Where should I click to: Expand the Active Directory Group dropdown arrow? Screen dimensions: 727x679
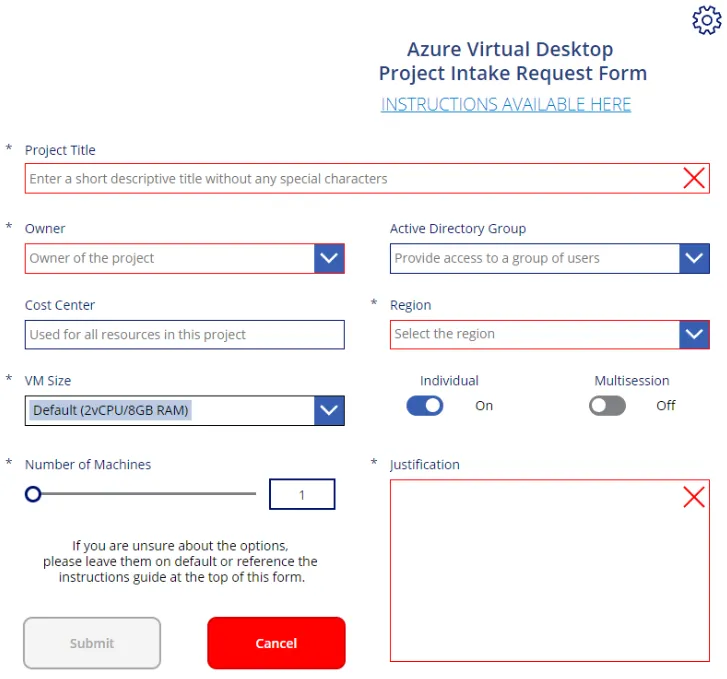tap(694, 258)
